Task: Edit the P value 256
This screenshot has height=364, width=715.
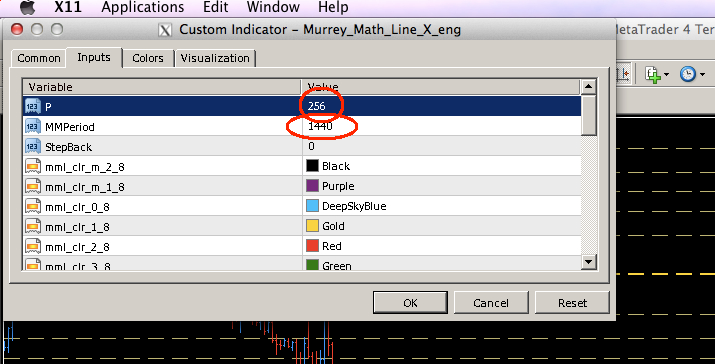Action: coord(441,106)
